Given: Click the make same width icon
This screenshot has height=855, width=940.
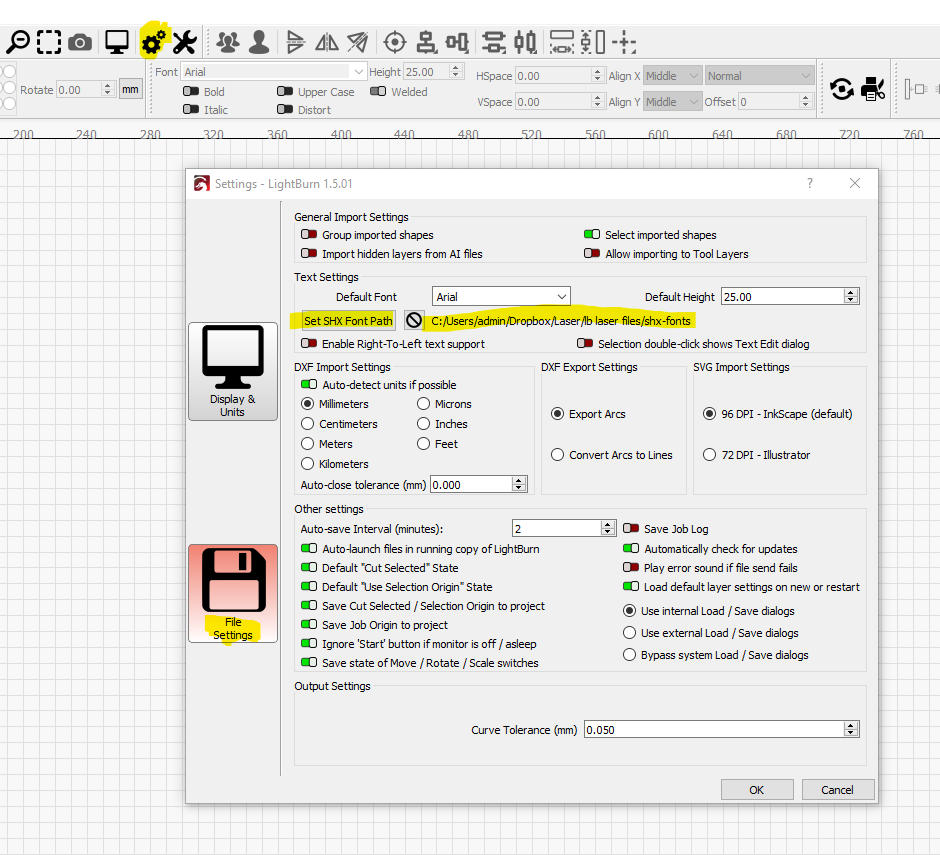Looking at the screenshot, I should [562, 42].
